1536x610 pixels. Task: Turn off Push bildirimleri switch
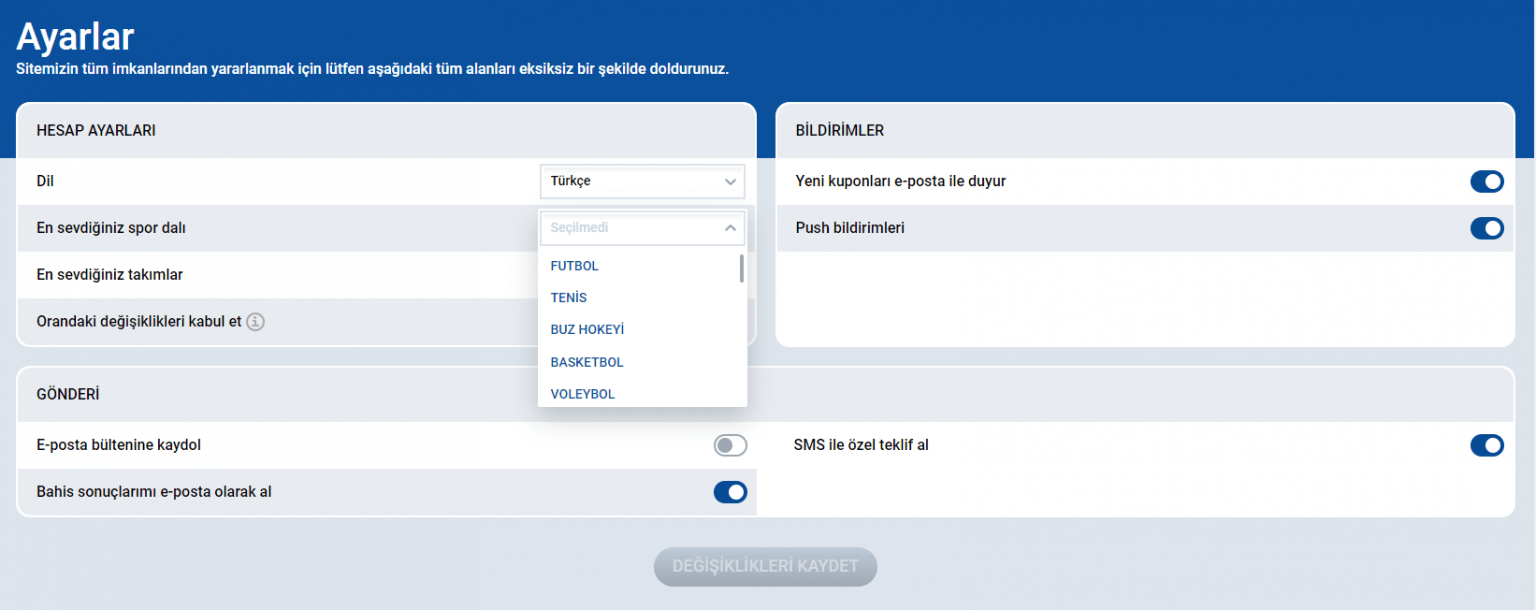point(1486,229)
